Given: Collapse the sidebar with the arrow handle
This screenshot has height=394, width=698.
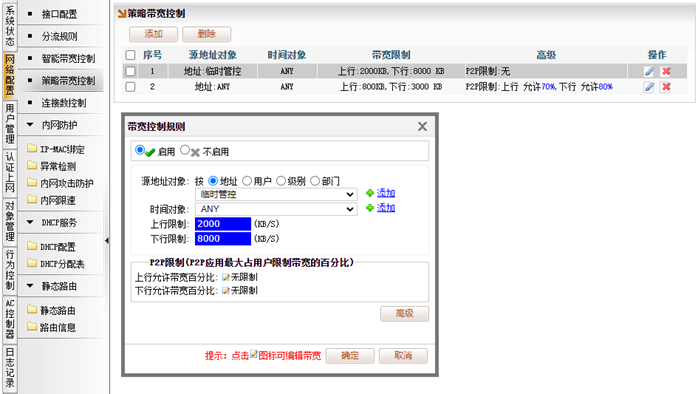Looking at the screenshot, I should [x=107, y=240].
